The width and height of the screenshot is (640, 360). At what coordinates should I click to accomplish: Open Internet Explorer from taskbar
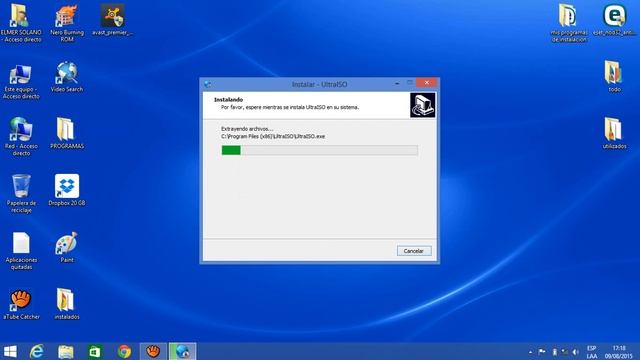tap(37, 351)
